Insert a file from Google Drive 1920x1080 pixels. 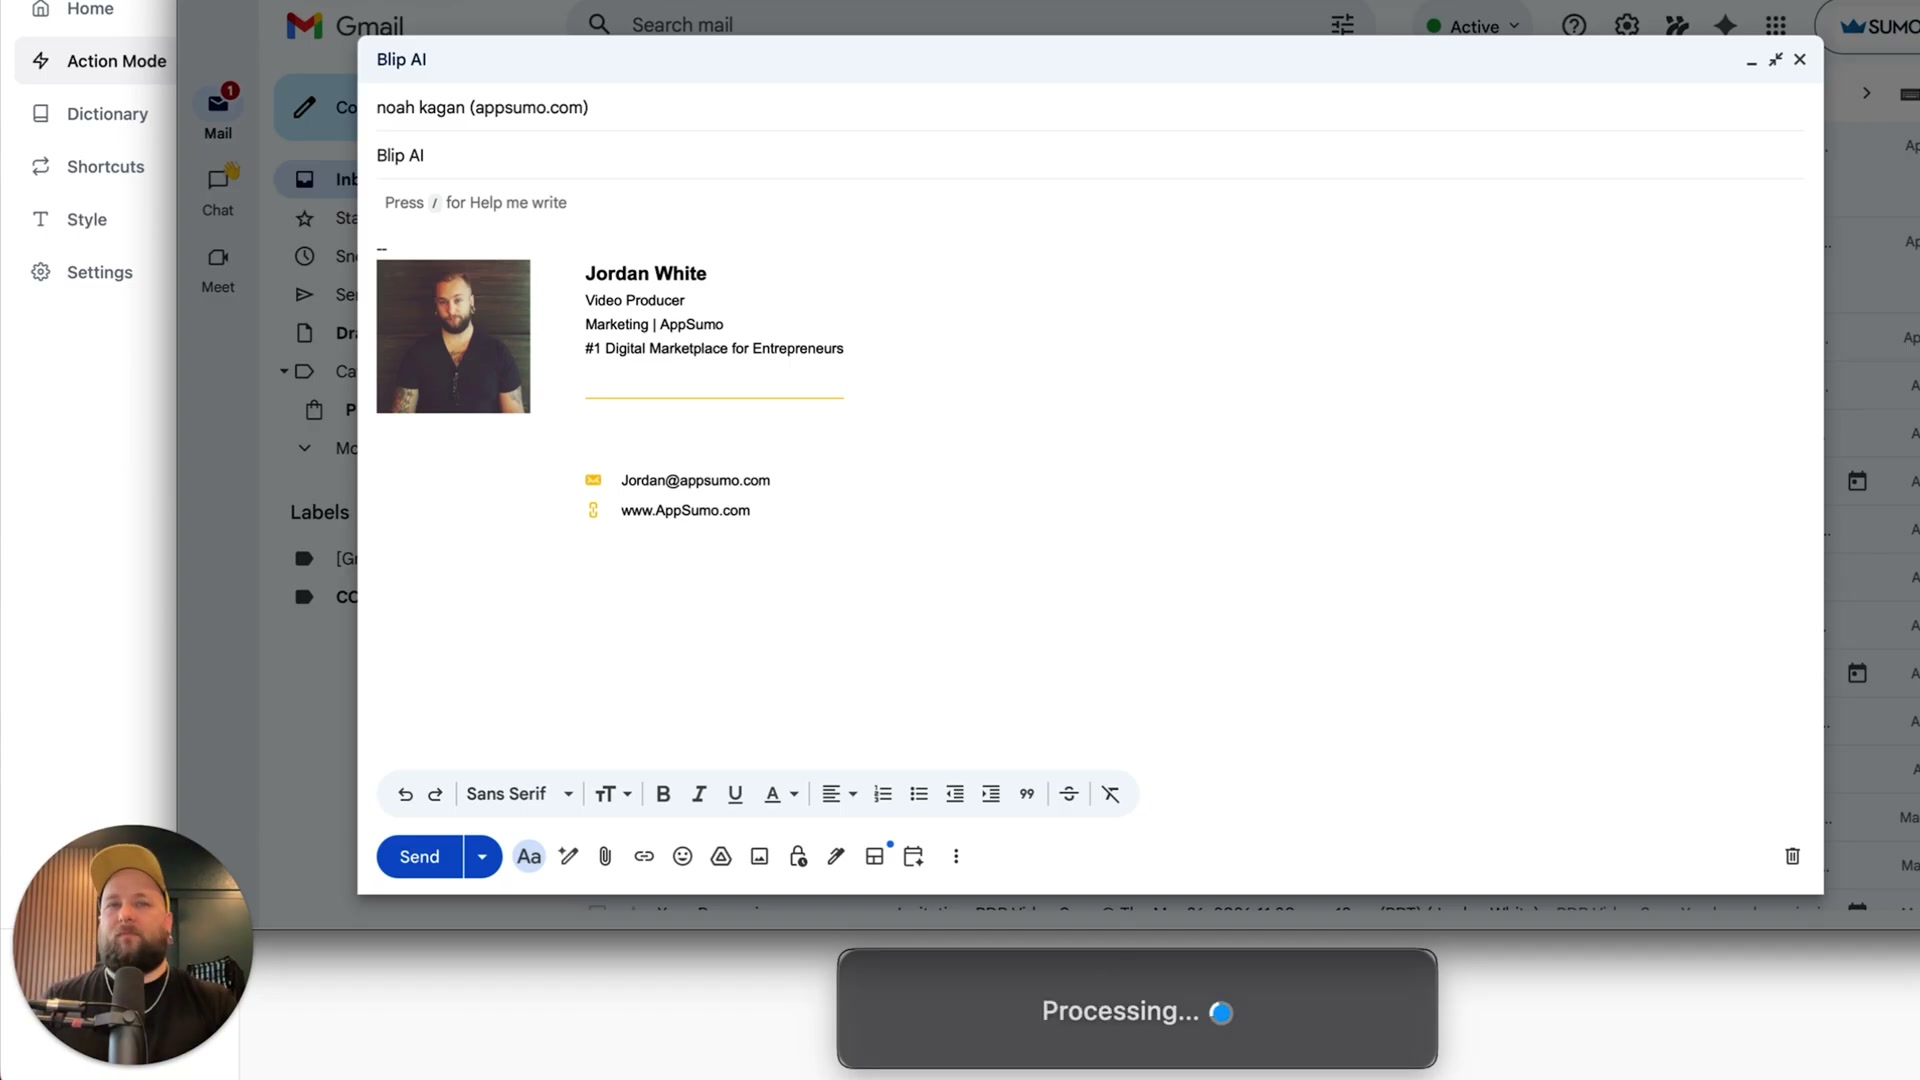pos(720,856)
